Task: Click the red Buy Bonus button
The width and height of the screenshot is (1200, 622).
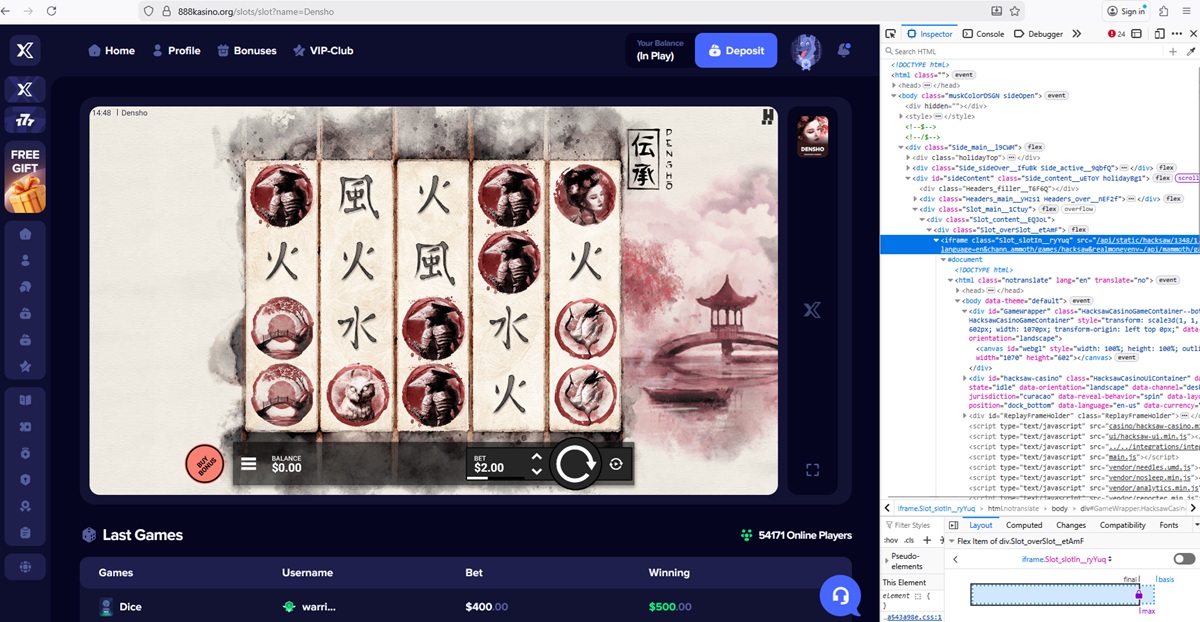Action: click(205, 464)
